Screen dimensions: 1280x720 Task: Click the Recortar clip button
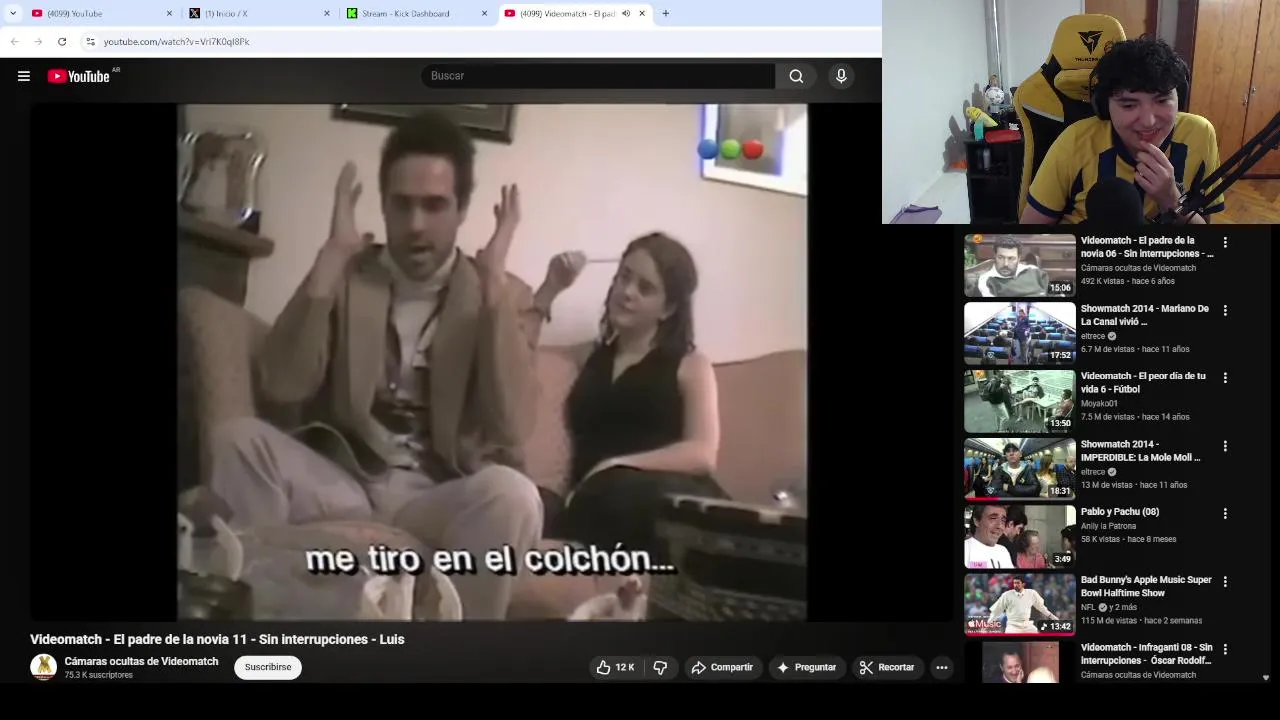point(887,667)
